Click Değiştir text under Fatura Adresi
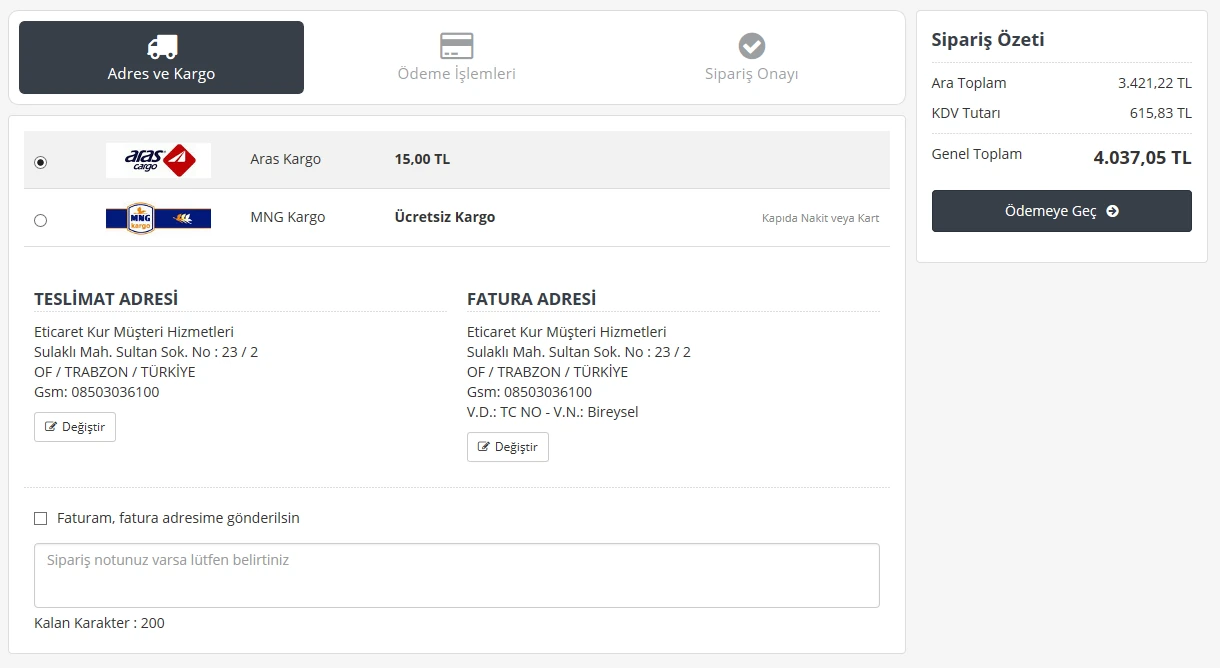The width and height of the screenshot is (1220, 668). [x=516, y=447]
